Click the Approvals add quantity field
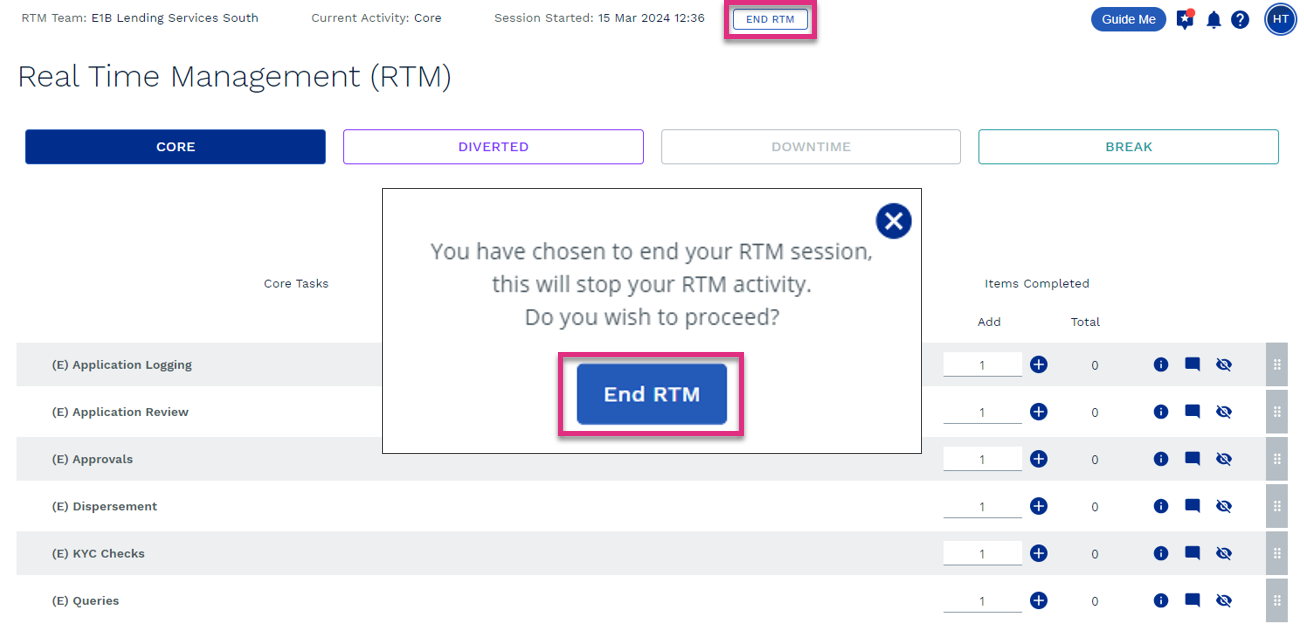Viewport: 1304px width, 642px height. (x=982, y=459)
